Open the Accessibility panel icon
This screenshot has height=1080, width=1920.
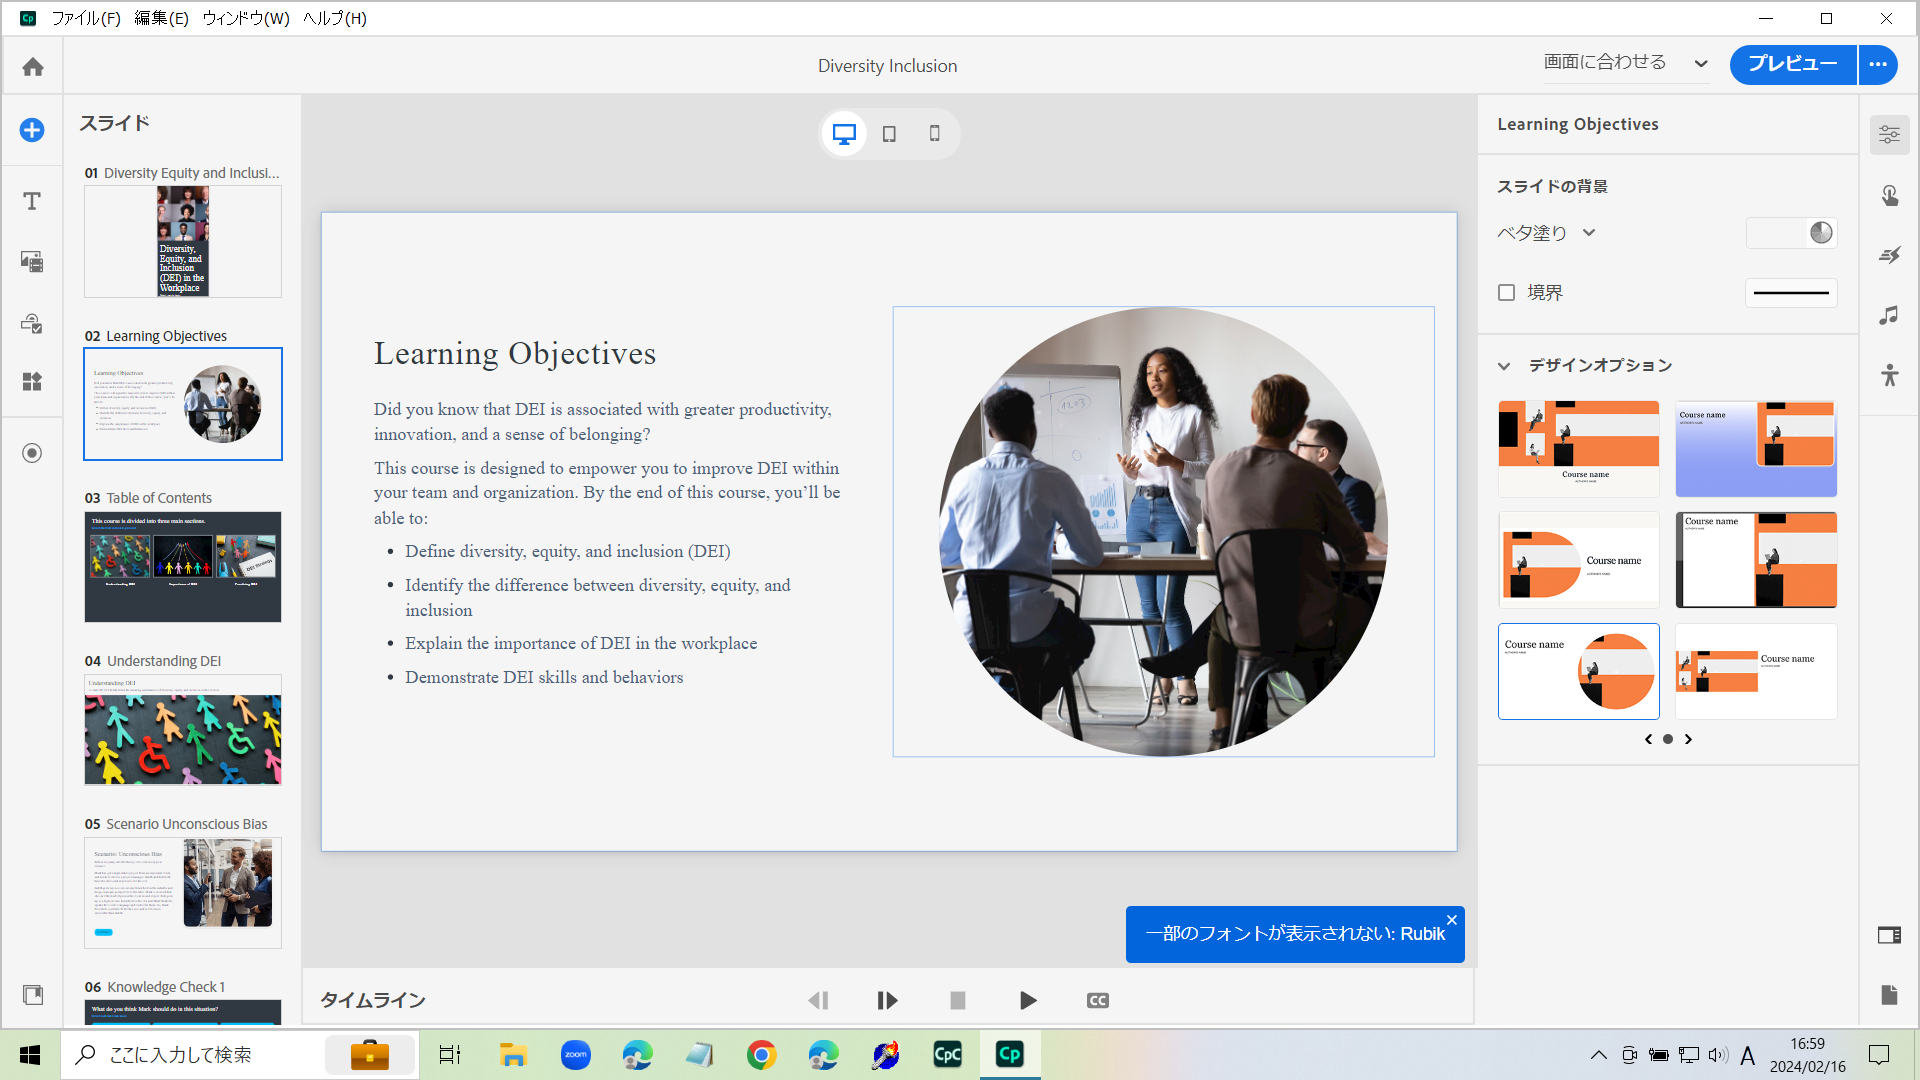click(1889, 376)
